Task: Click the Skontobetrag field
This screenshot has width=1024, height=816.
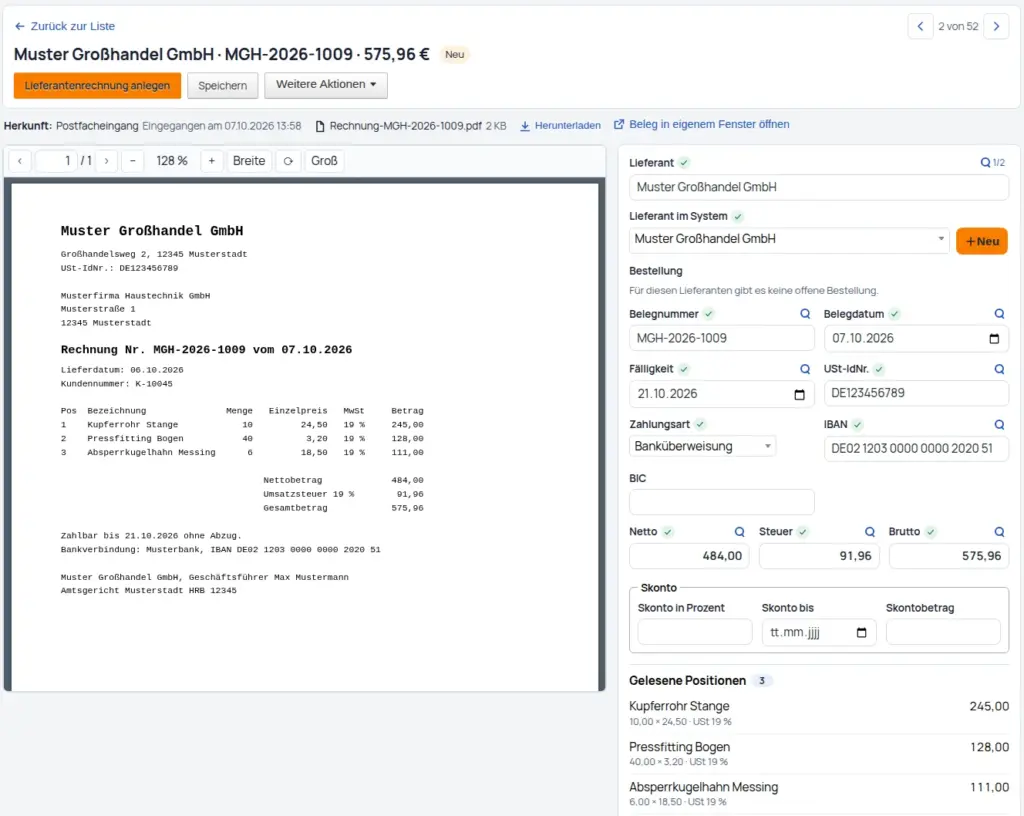Action: (943, 633)
